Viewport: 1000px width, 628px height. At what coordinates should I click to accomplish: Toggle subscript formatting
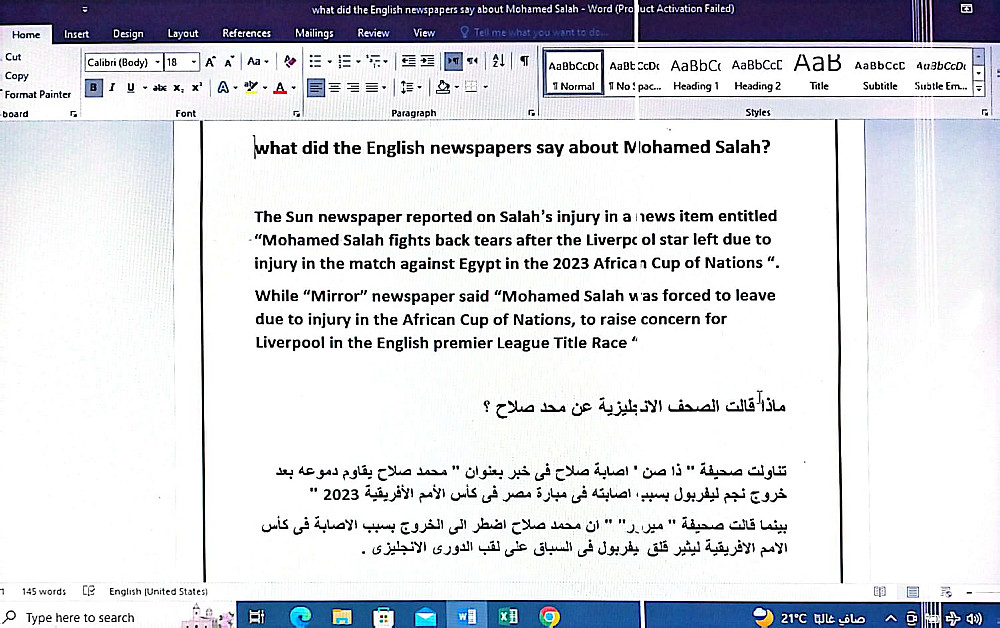click(179, 87)
